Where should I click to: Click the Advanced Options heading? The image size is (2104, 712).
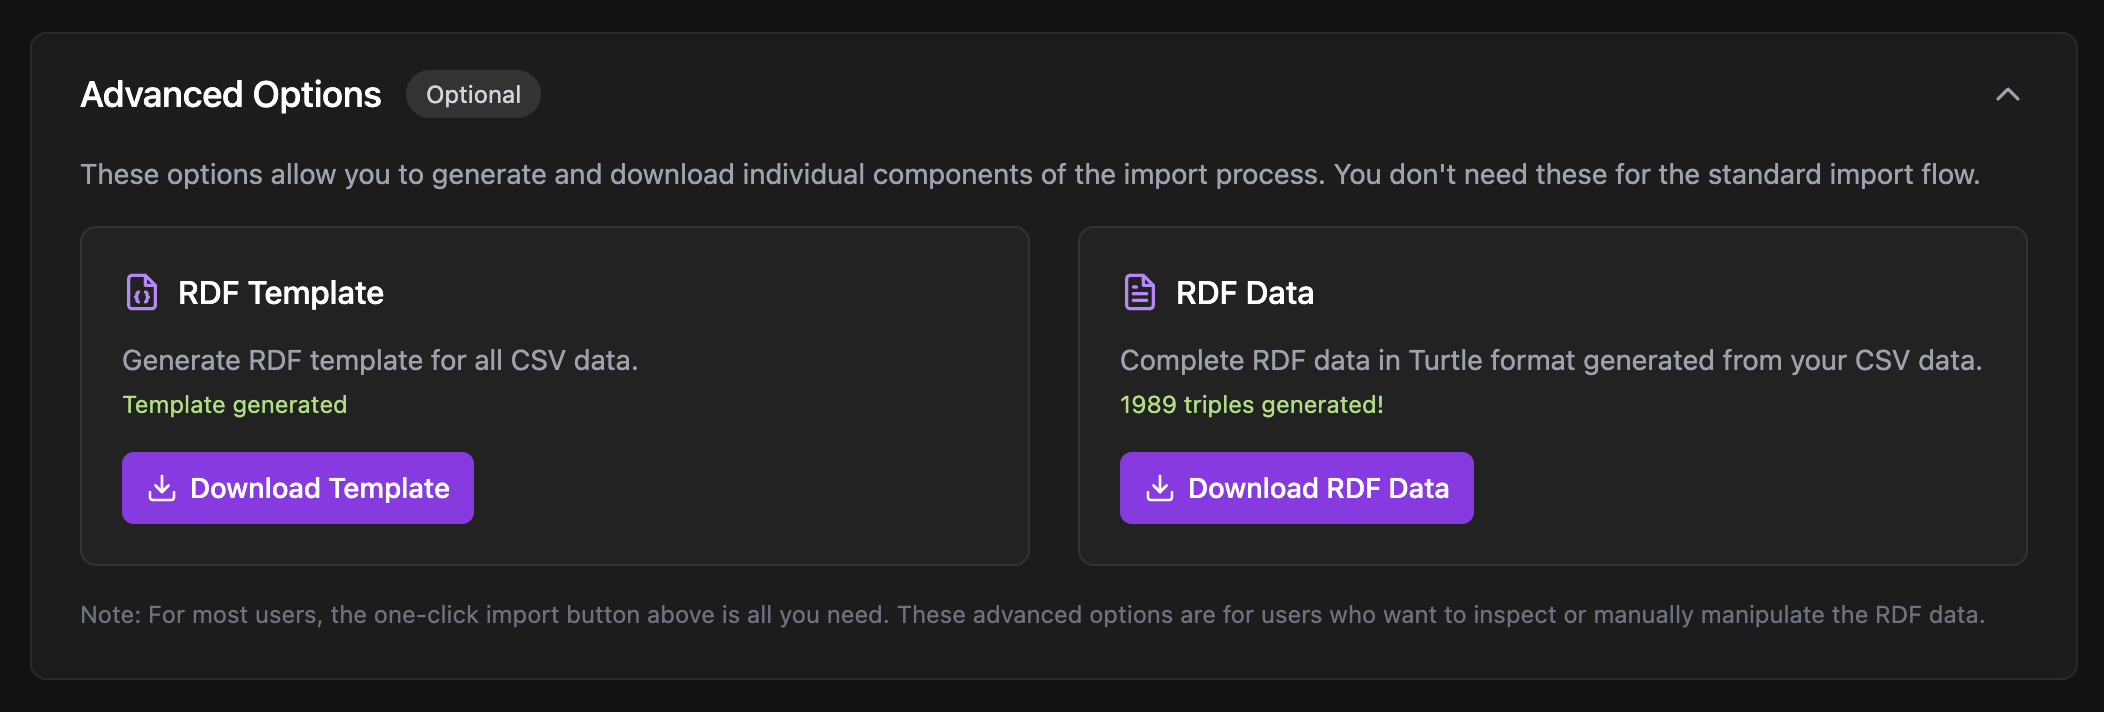(231, 95)
